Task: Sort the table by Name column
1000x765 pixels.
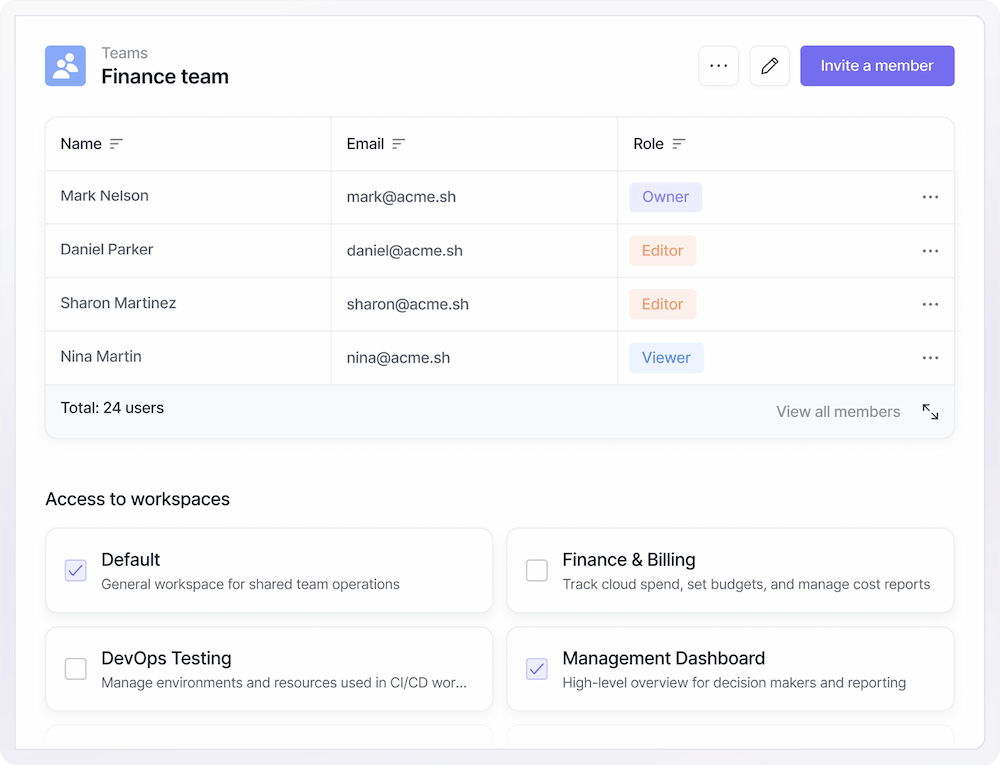Action: (x=116, y=144)
